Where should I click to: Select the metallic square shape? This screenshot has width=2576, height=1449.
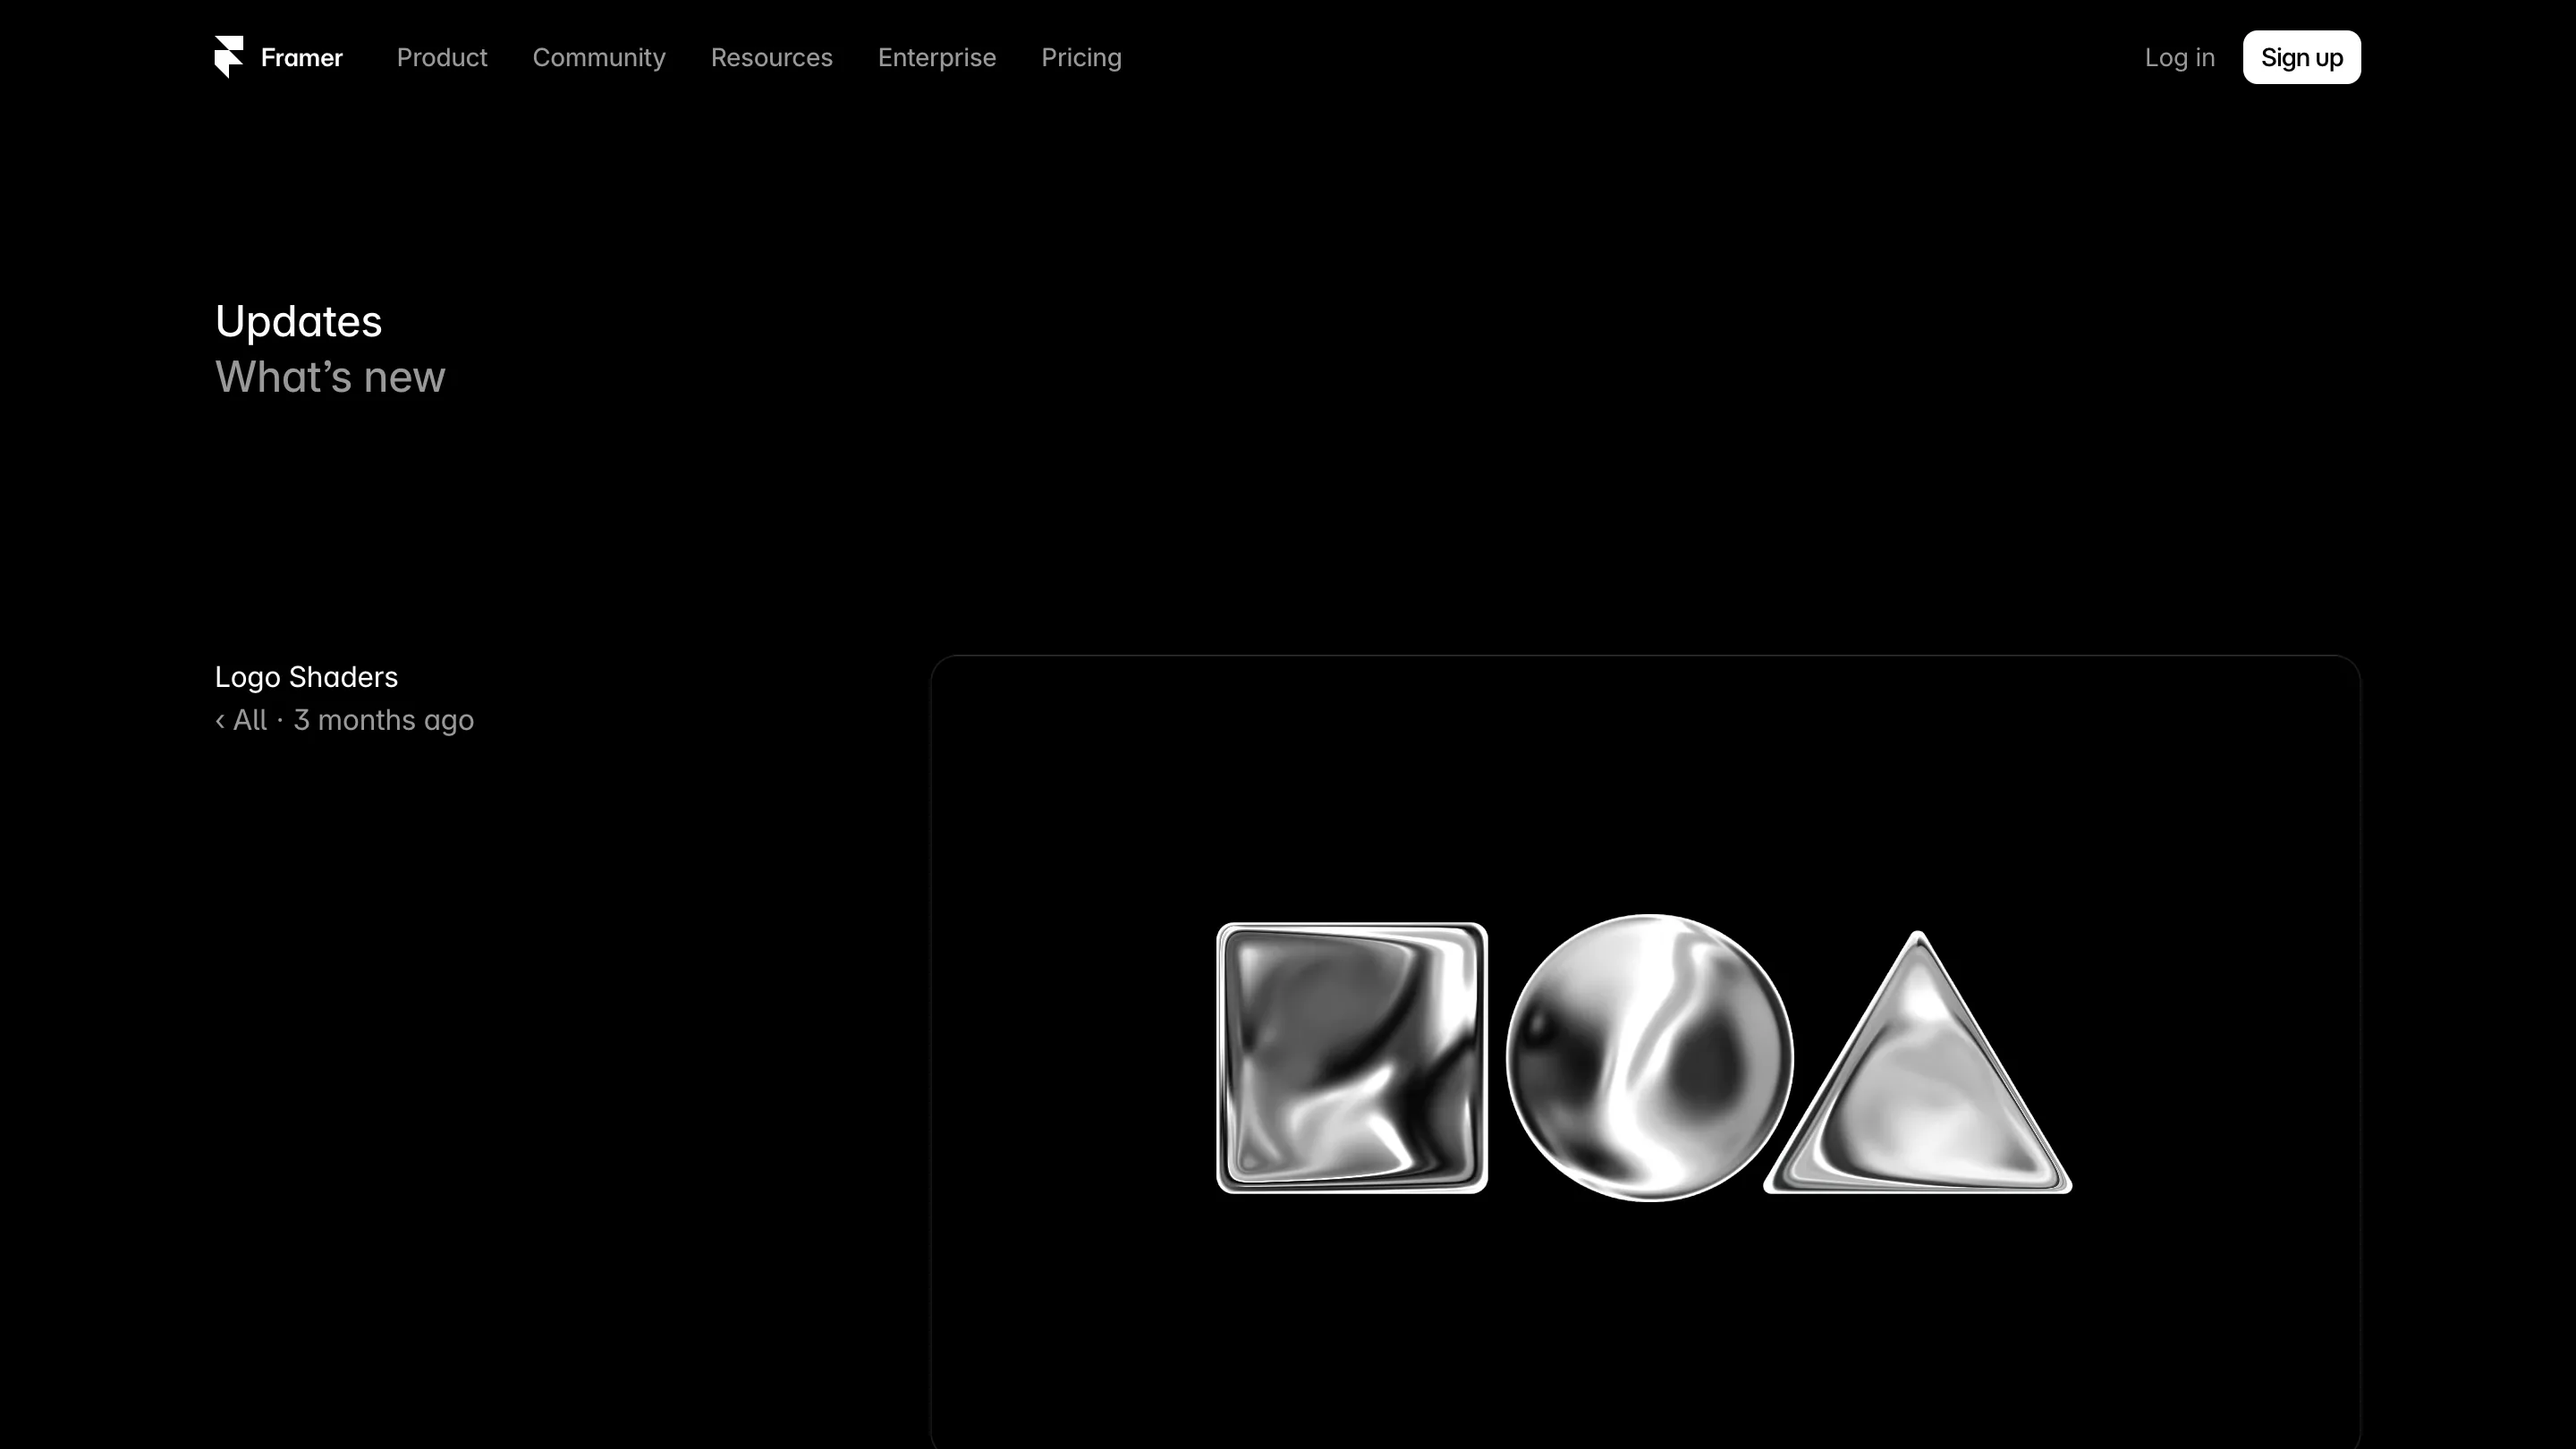pyautogui.click(x=1352, y=1058)
